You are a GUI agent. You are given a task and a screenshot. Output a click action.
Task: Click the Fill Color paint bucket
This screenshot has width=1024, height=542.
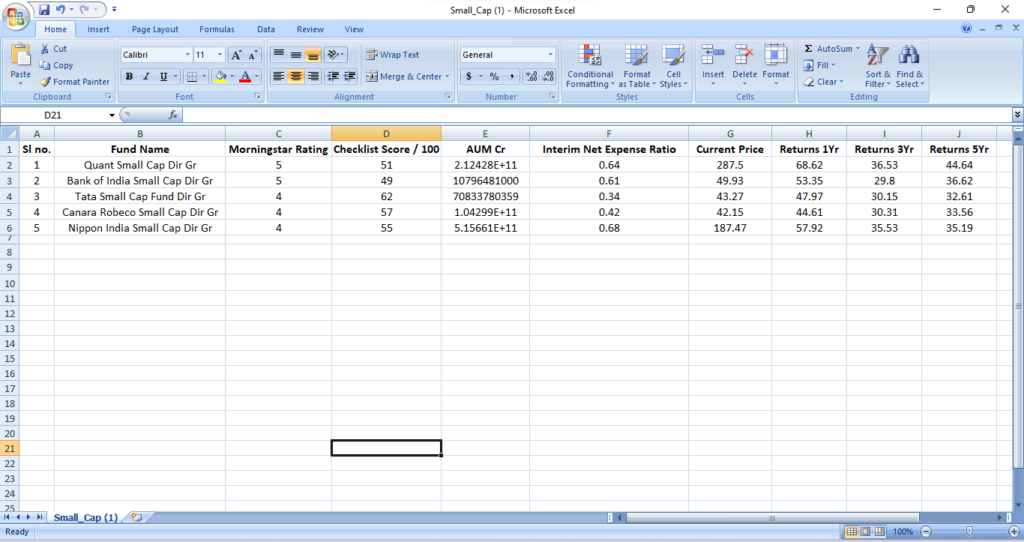pos(221,76)
